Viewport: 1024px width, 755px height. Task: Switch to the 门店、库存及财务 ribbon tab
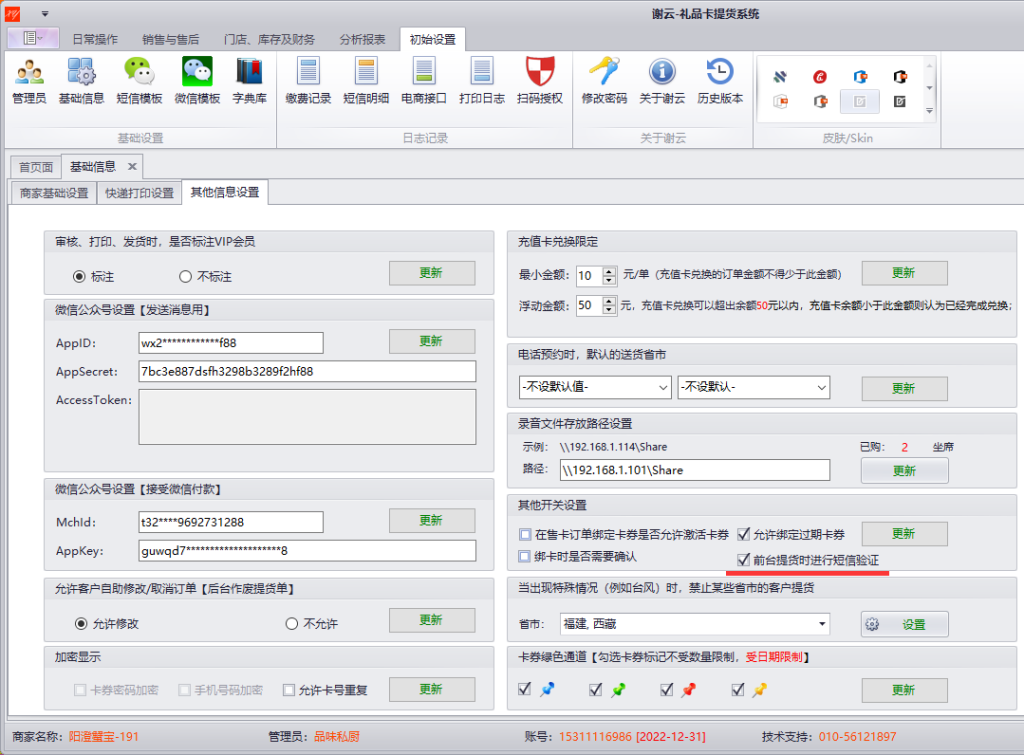269,39
